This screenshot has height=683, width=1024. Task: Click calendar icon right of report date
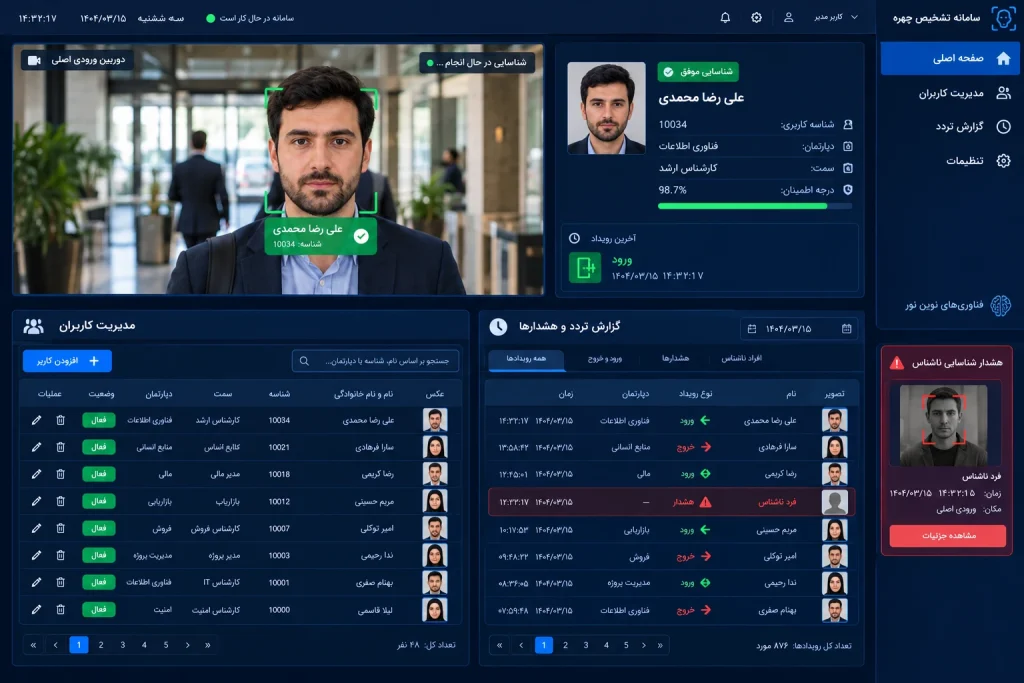[x=846, y=329]
